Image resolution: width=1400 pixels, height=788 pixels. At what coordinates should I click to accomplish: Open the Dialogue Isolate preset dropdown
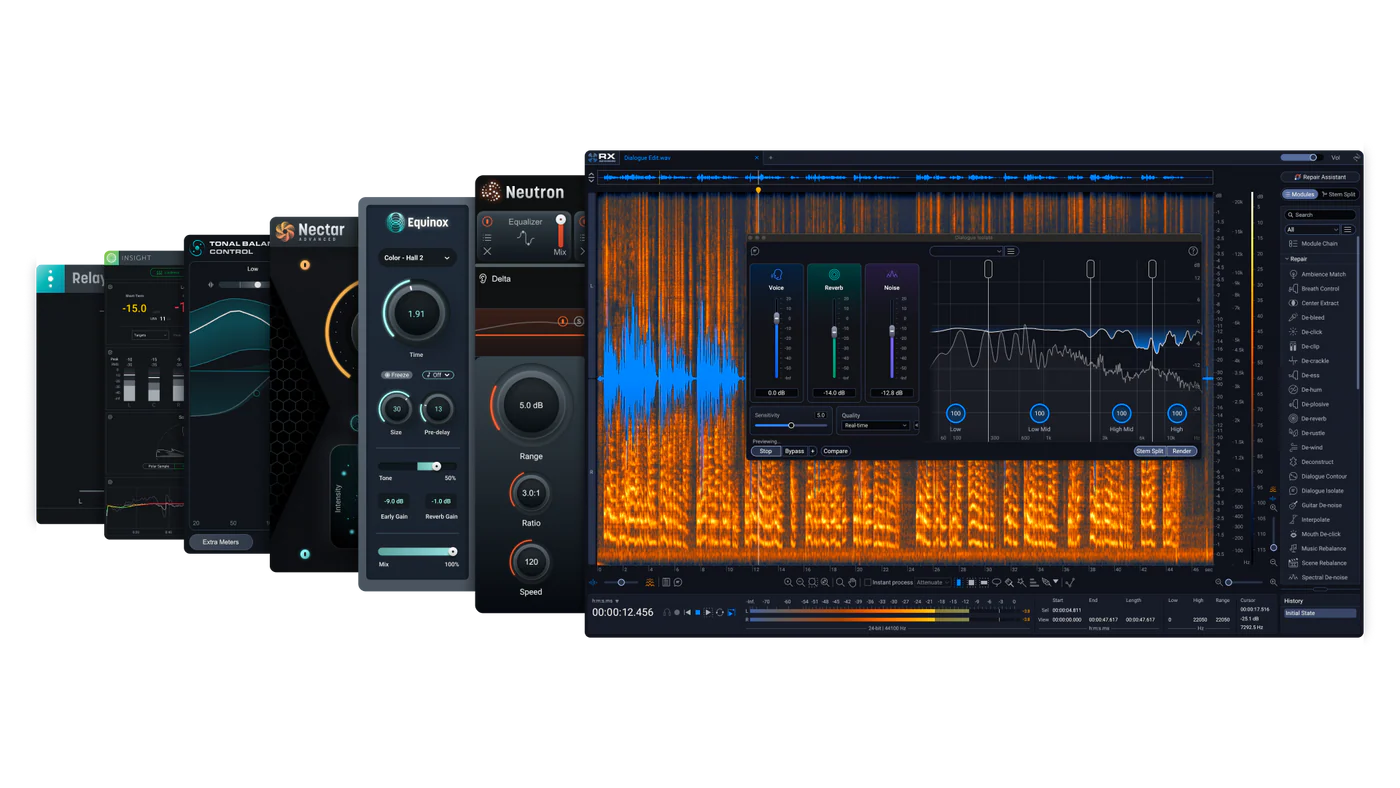966,251
